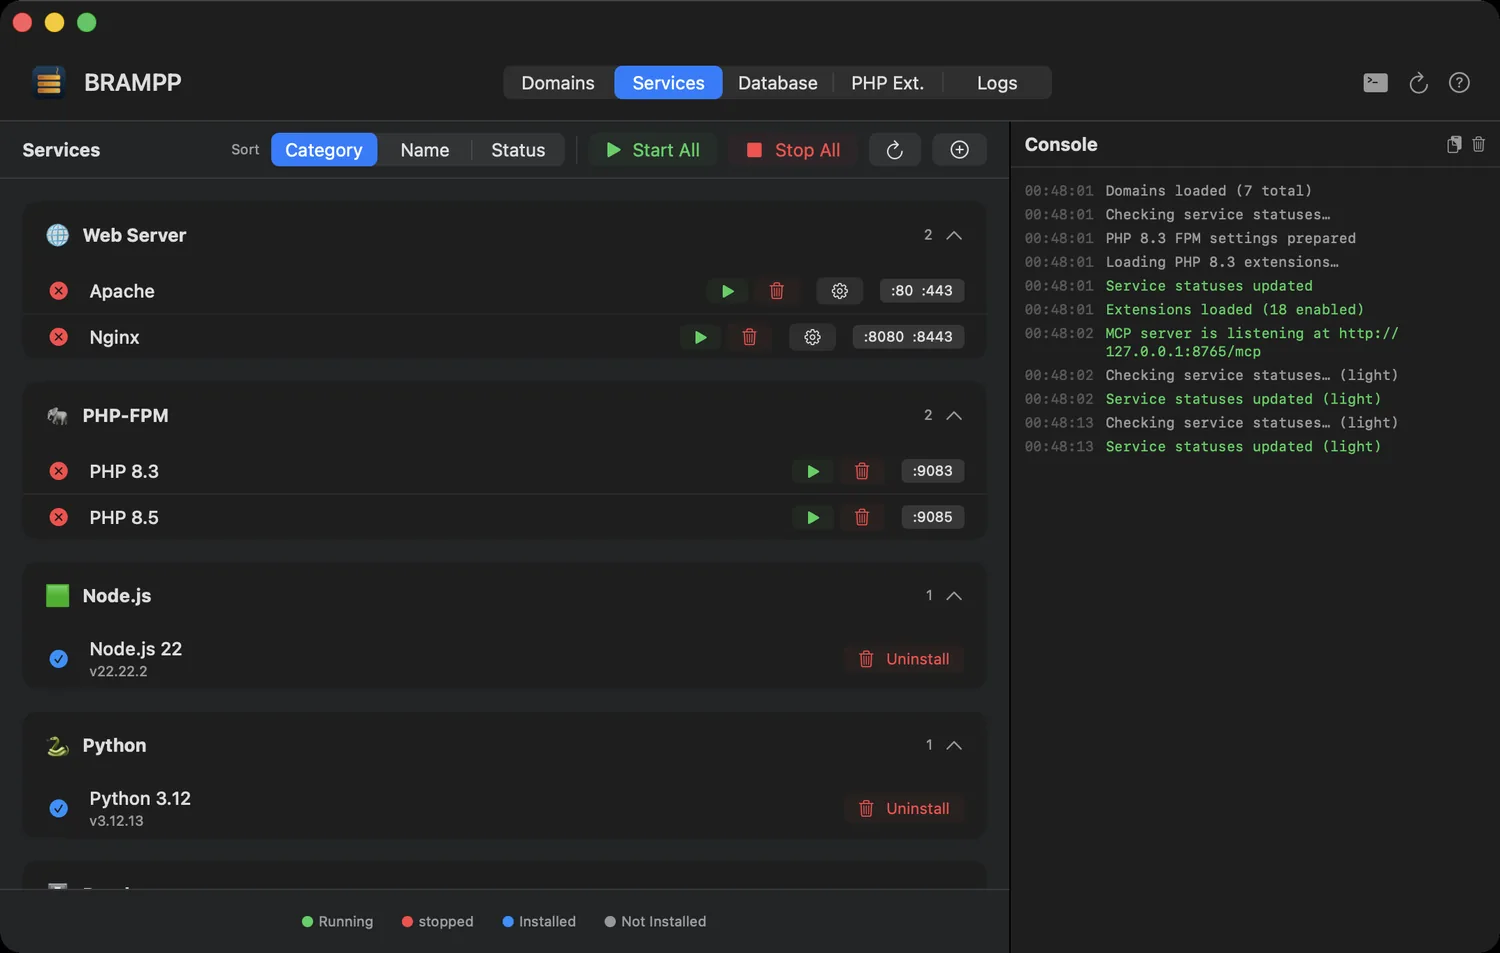The width and height of the screenshot is (1500, 953).
Task: Click Start All button
Action: [653, 150]
